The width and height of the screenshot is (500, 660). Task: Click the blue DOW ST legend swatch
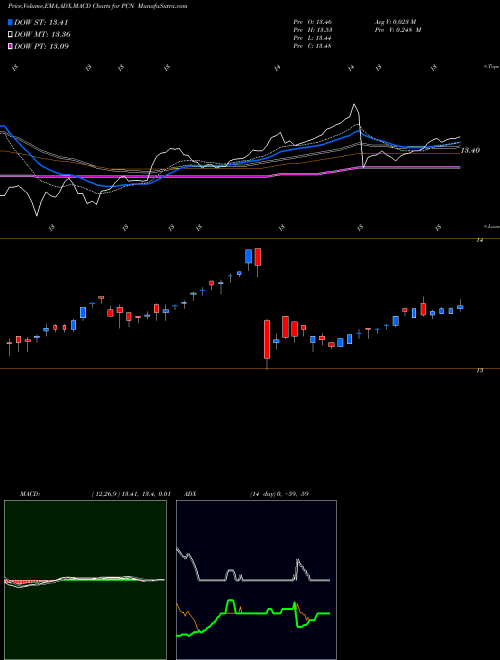pyautogui.click(x=11, y=22)
